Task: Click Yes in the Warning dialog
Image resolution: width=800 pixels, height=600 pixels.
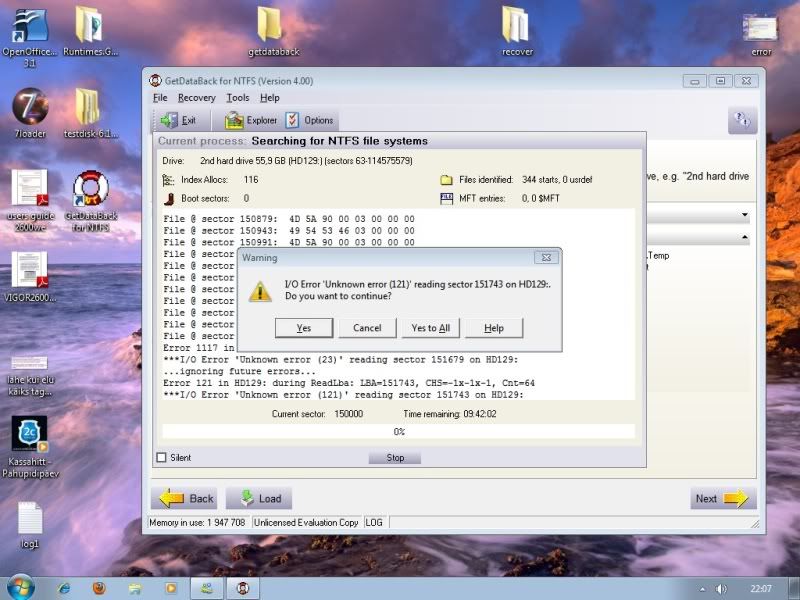Action: click(304, 328)
